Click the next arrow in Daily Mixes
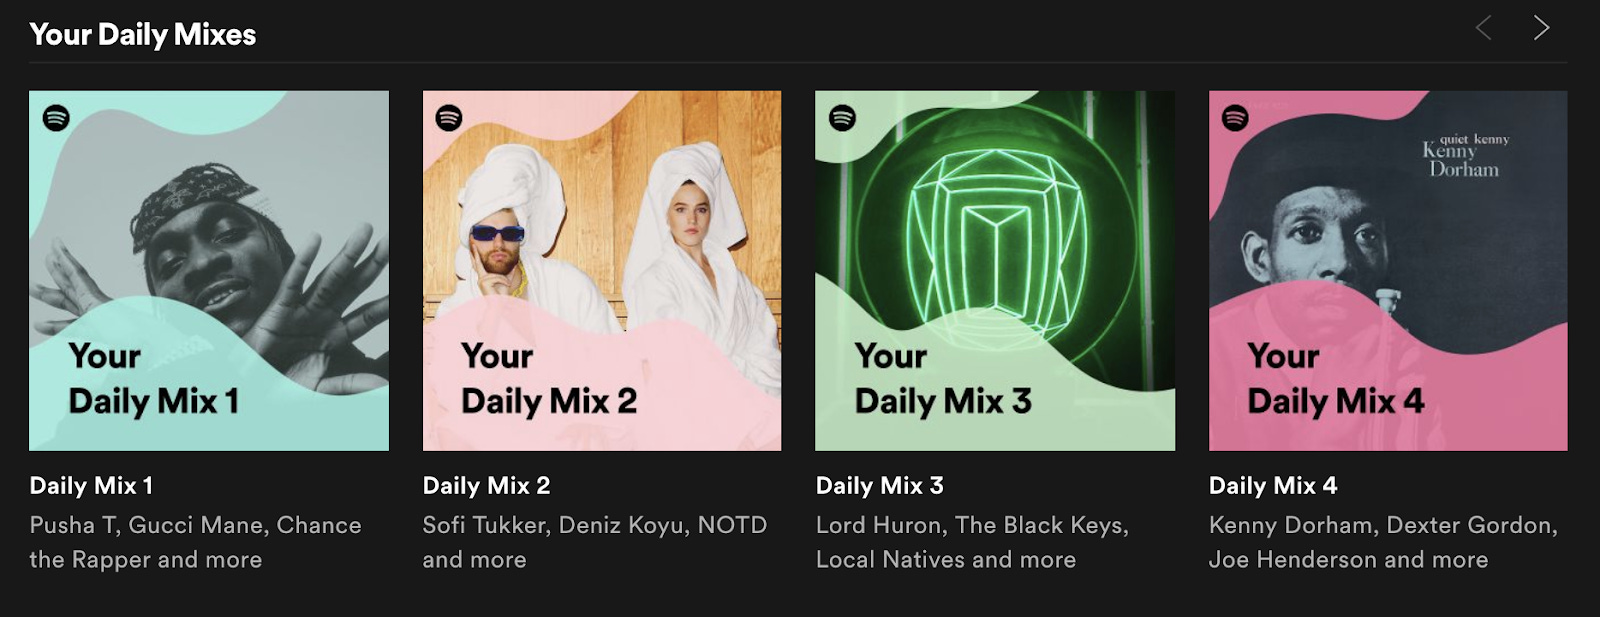Screen dimensions: 1600x617 (1541, 28)
